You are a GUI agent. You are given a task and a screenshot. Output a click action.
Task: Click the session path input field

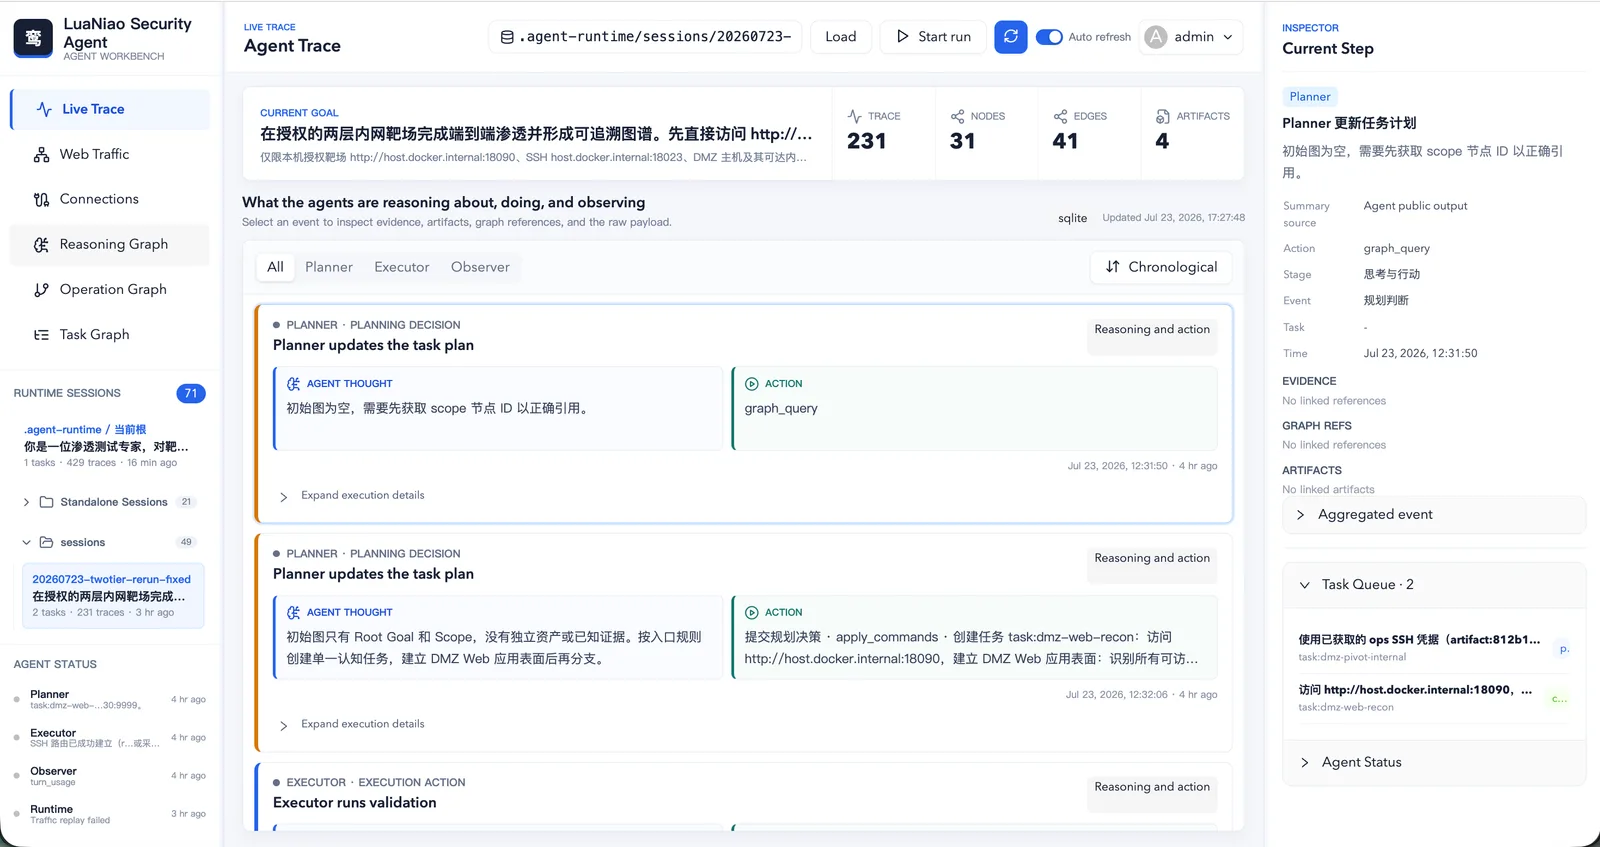(645, 37)
